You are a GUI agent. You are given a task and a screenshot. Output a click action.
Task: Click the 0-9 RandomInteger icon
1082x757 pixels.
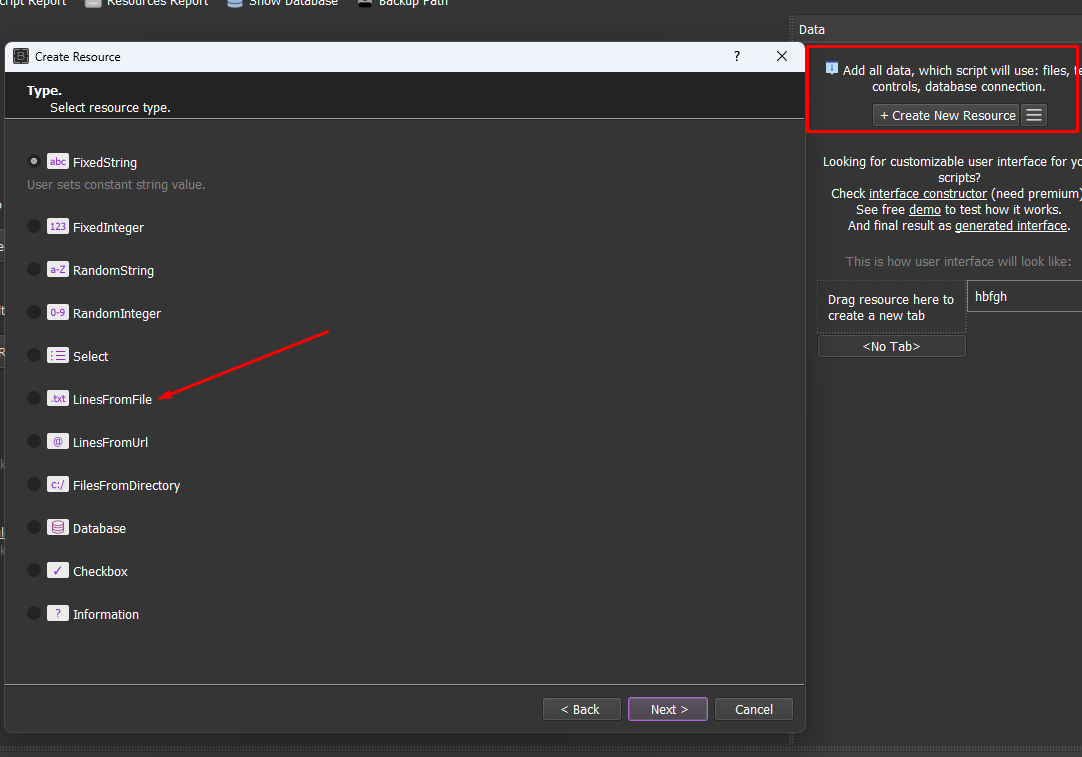[x=58, y=313]
